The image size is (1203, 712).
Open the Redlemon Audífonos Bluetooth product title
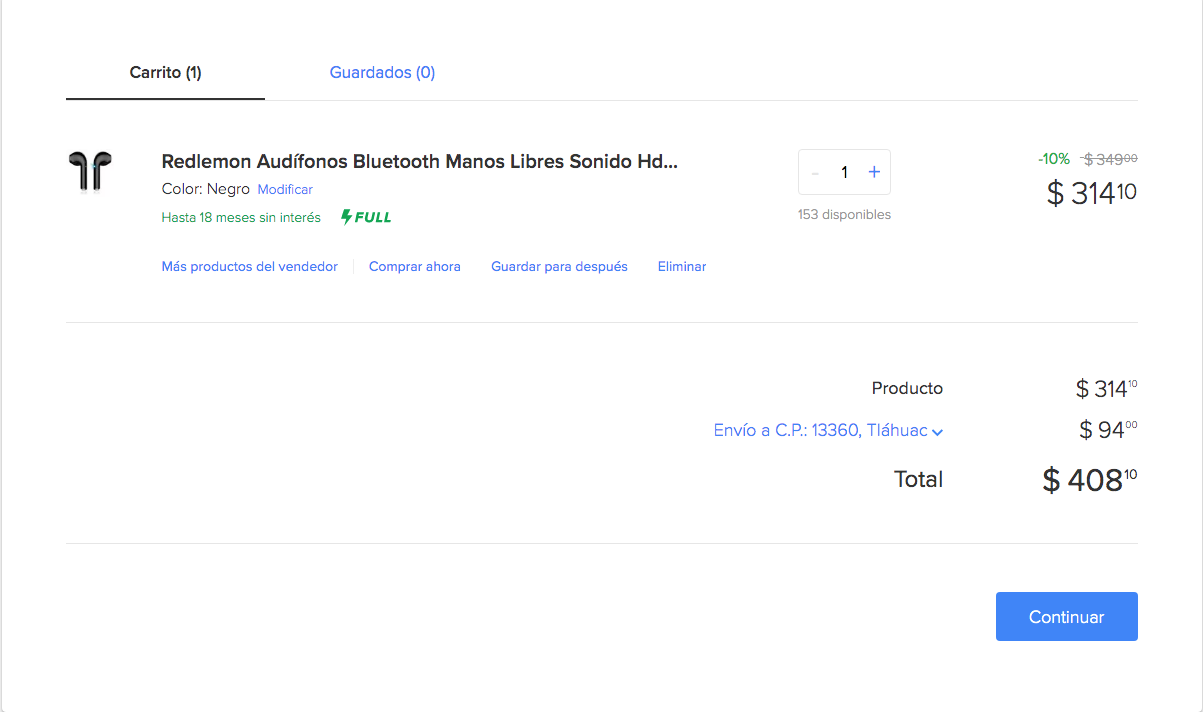click(x=419, y=162)
